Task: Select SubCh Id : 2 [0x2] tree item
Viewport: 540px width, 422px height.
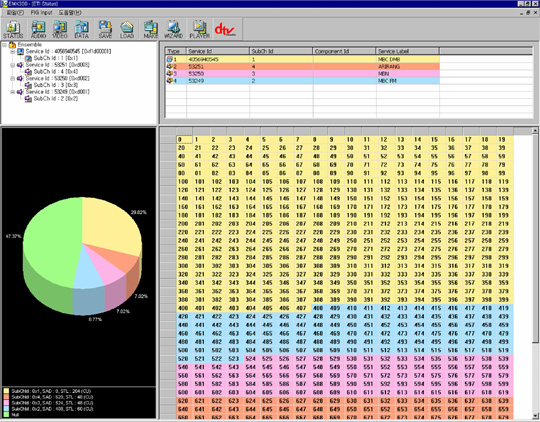Action: pos(56,99)
